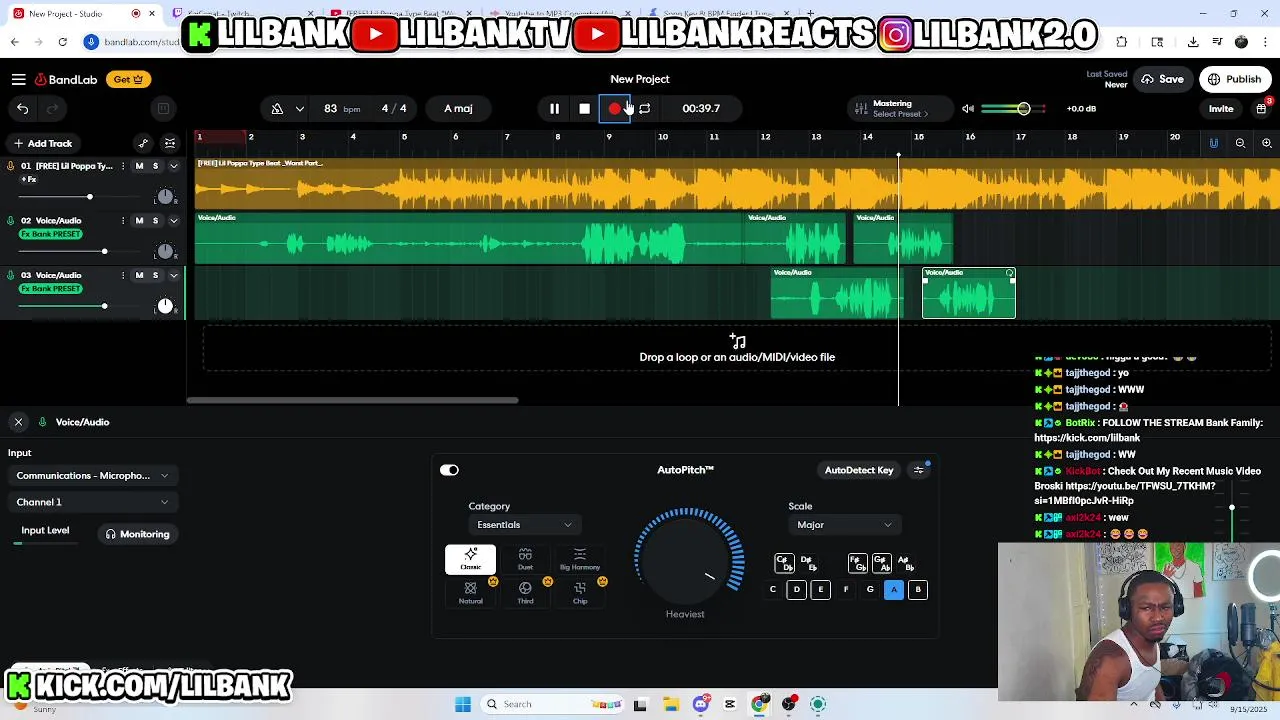
Task: Open the mix editor icon
Action: [x=170, y=143]
